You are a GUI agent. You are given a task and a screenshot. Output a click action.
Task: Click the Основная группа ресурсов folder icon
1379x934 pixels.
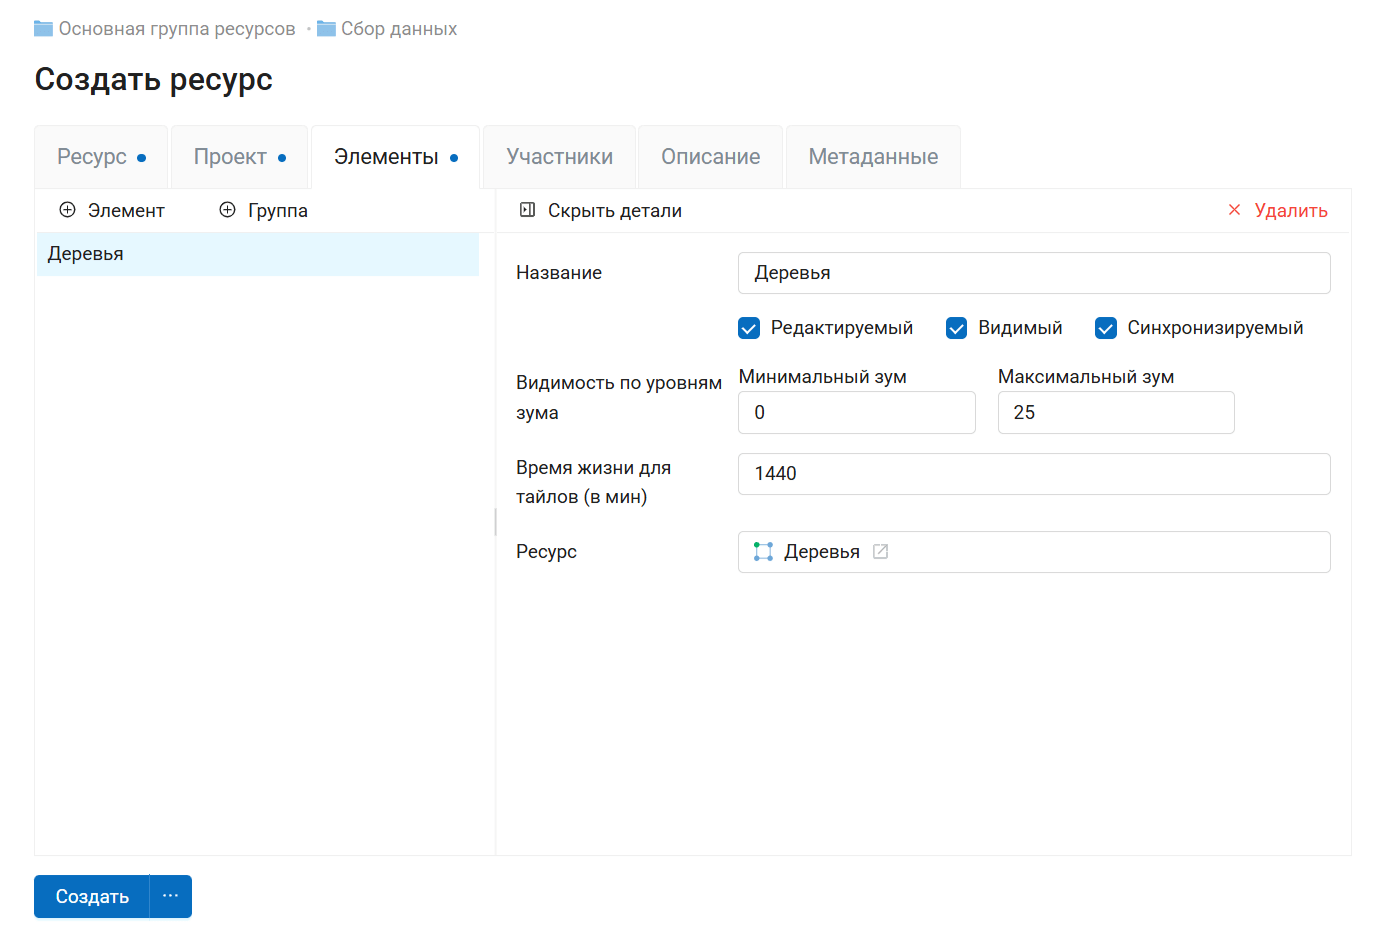click(43, 28)
